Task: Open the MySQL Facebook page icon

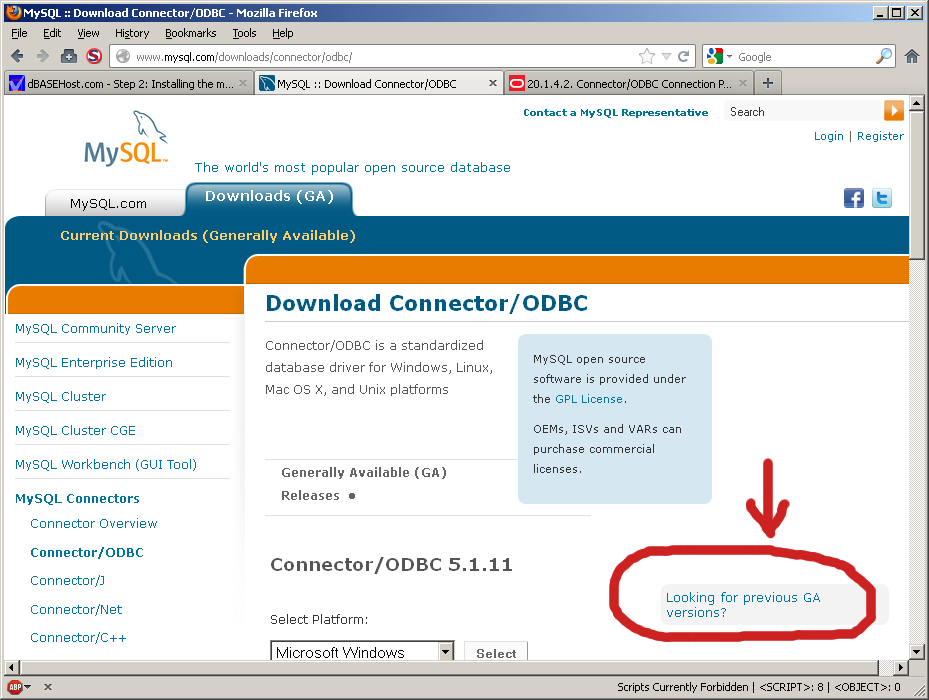Action: (x=854, y=198)
